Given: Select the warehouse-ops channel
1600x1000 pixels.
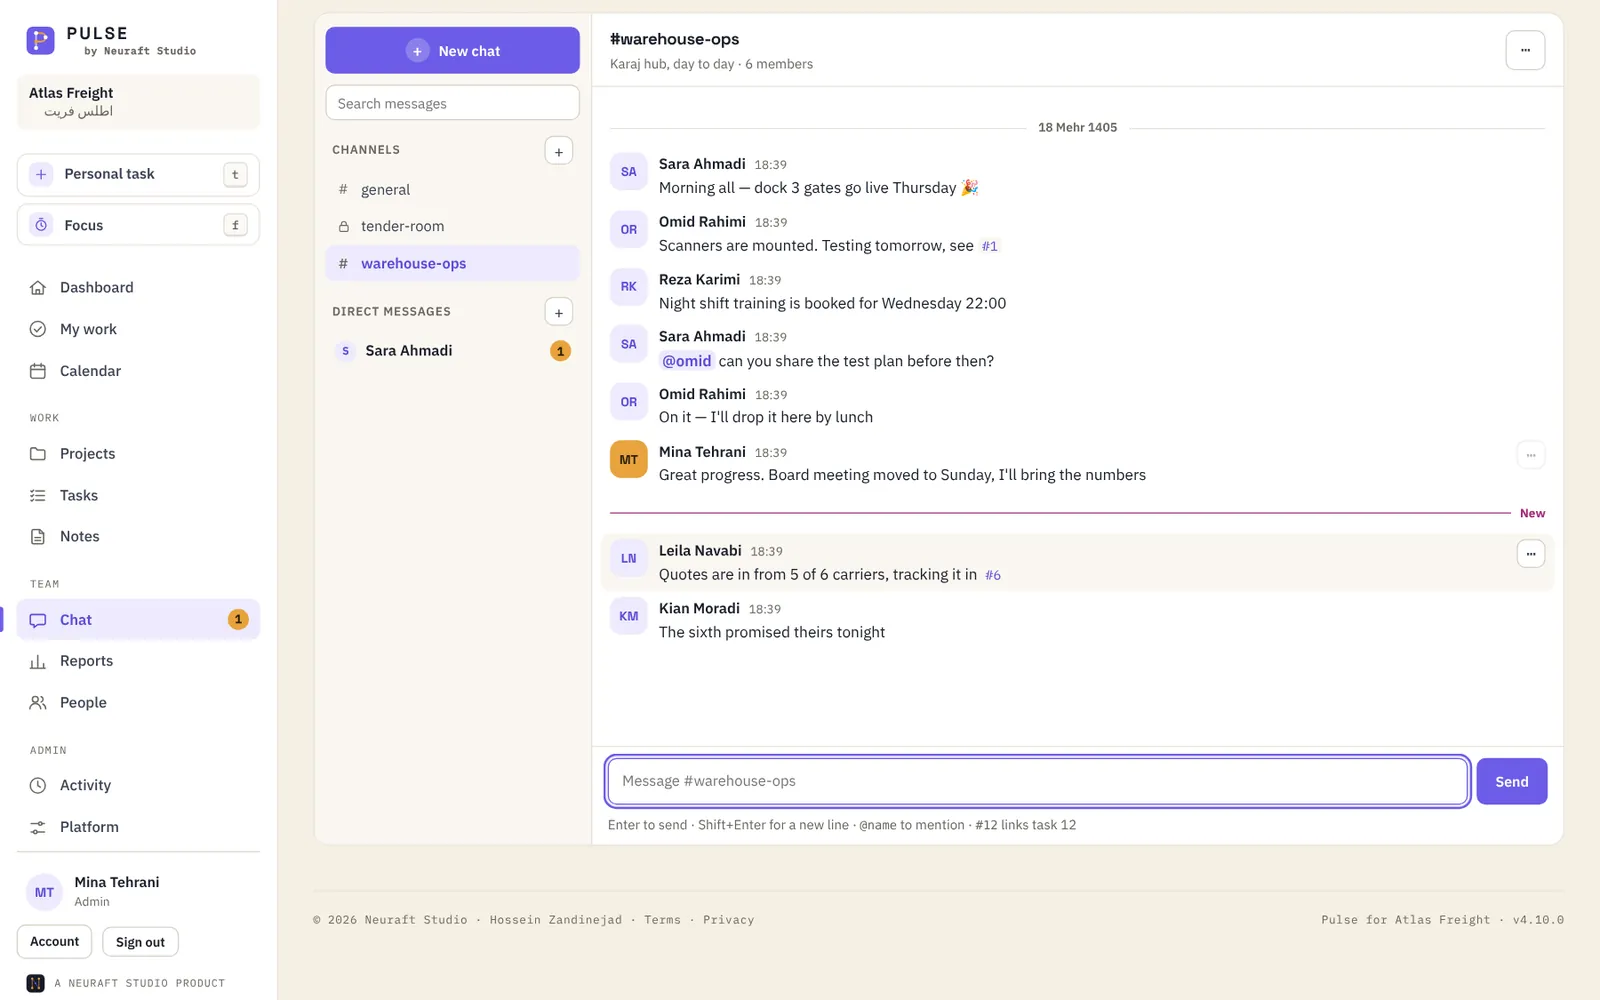Looking at the screenshot, I should tap(452, 263).
